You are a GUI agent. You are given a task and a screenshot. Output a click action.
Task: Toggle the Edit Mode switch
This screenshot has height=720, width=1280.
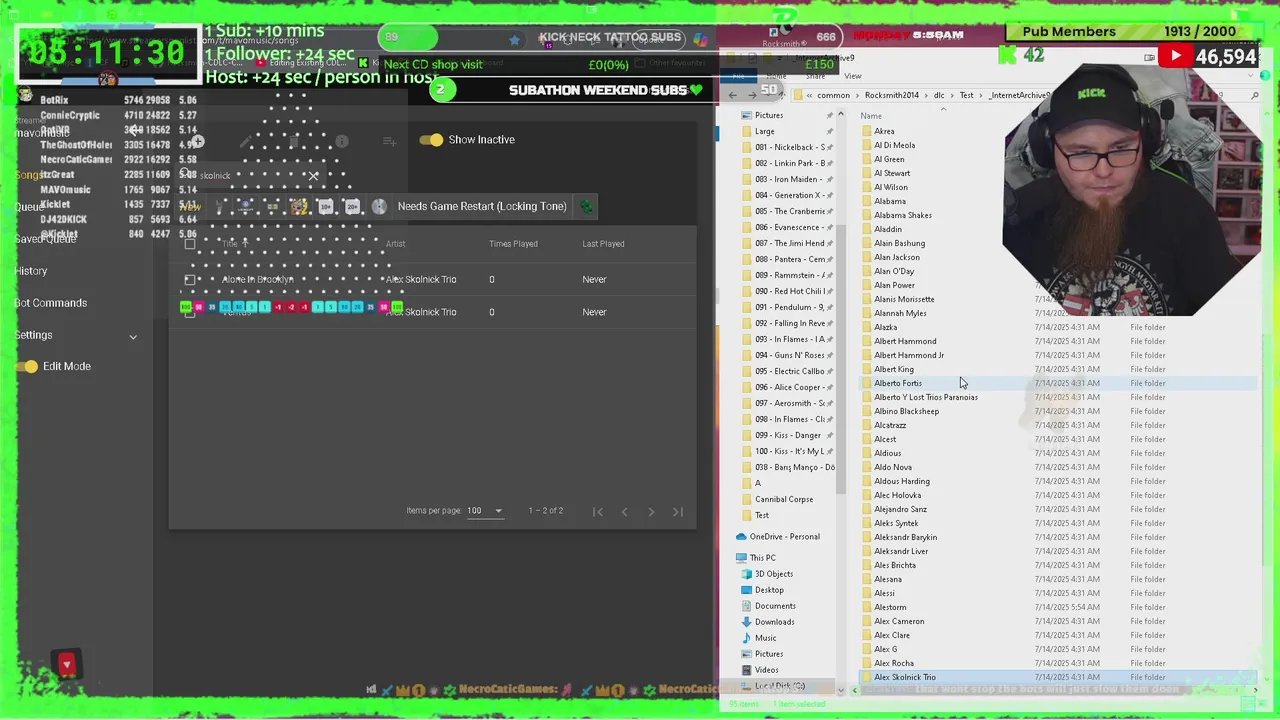pyautogui.click(x=26, y=366)
